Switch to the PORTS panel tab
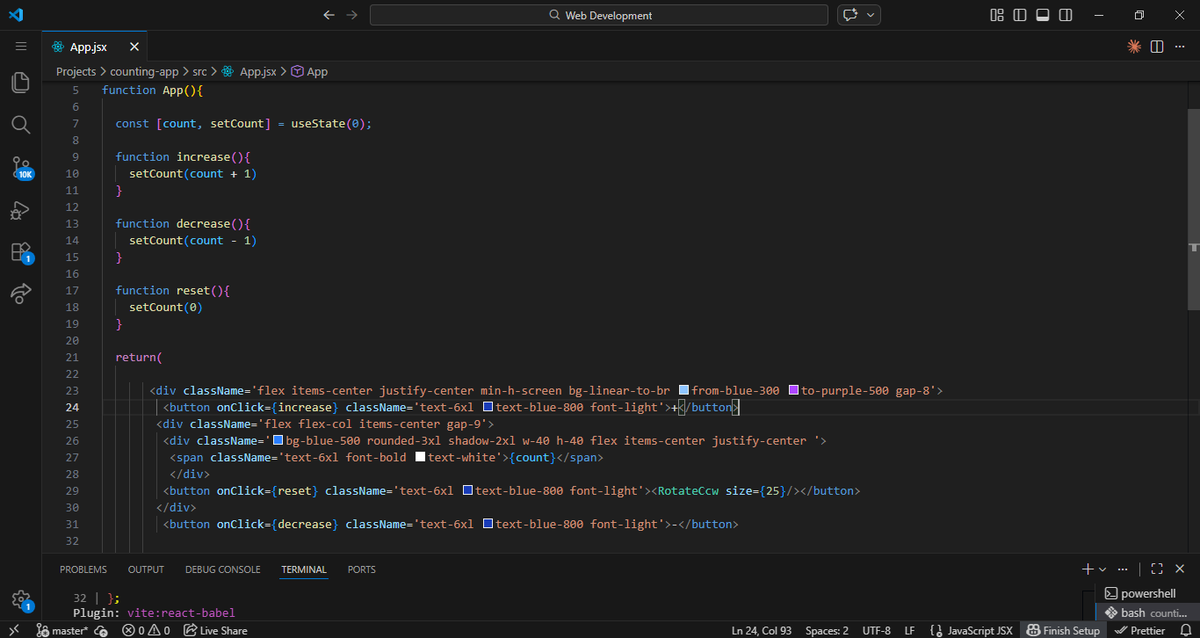Screen dimensions: 1200x638 coord(362,569)
